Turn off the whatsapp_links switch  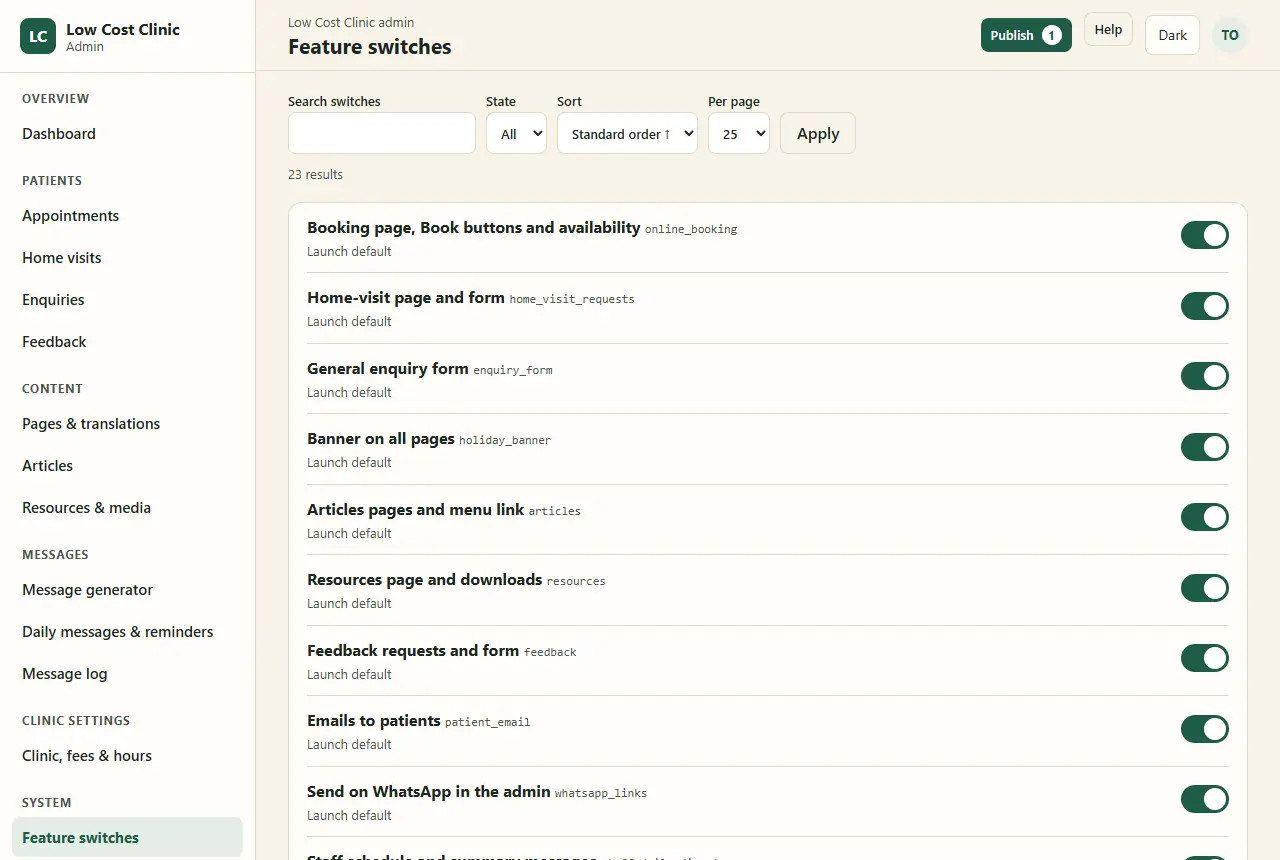pos(1205,799)
